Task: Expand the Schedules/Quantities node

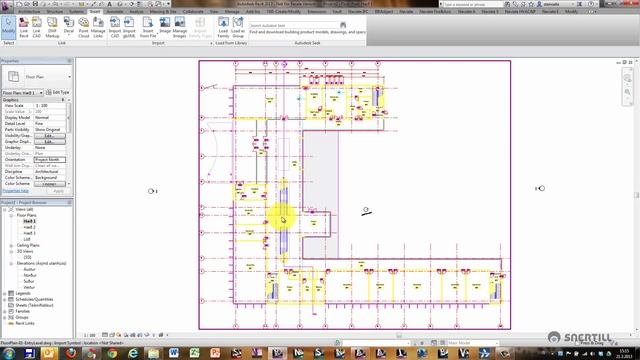Action: 5,299
